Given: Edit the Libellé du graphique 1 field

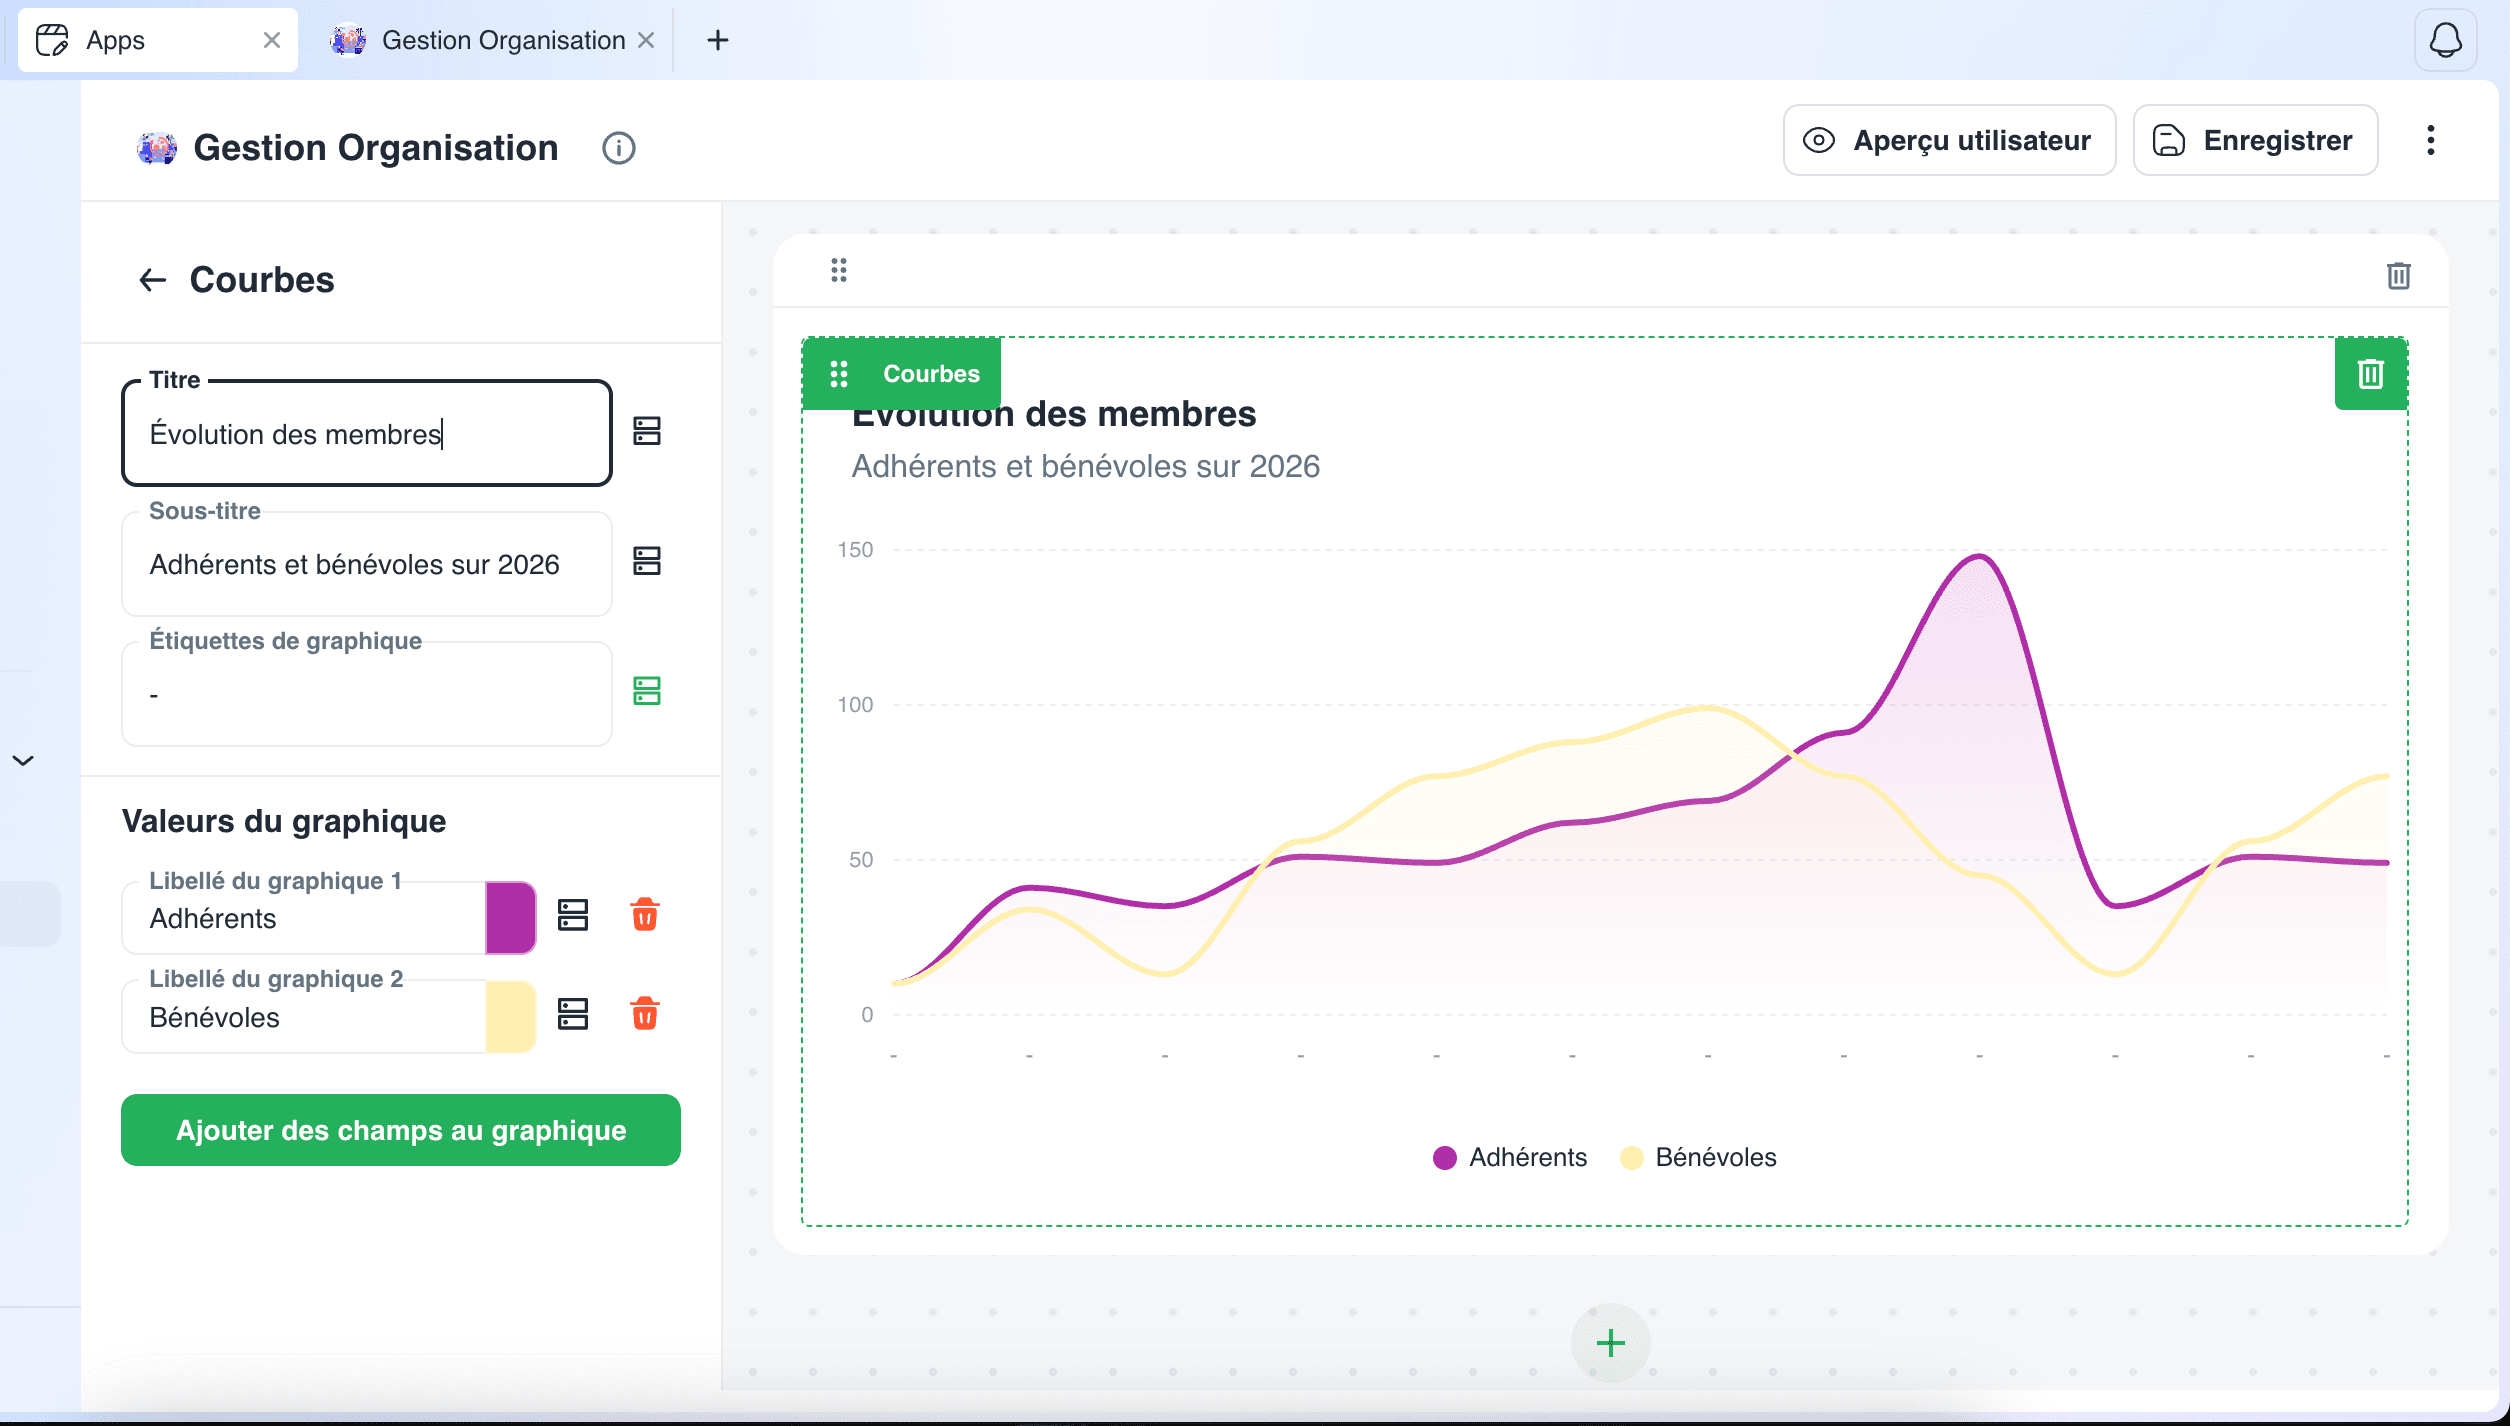Looking at the screenshot, I should tap(304, 918).
